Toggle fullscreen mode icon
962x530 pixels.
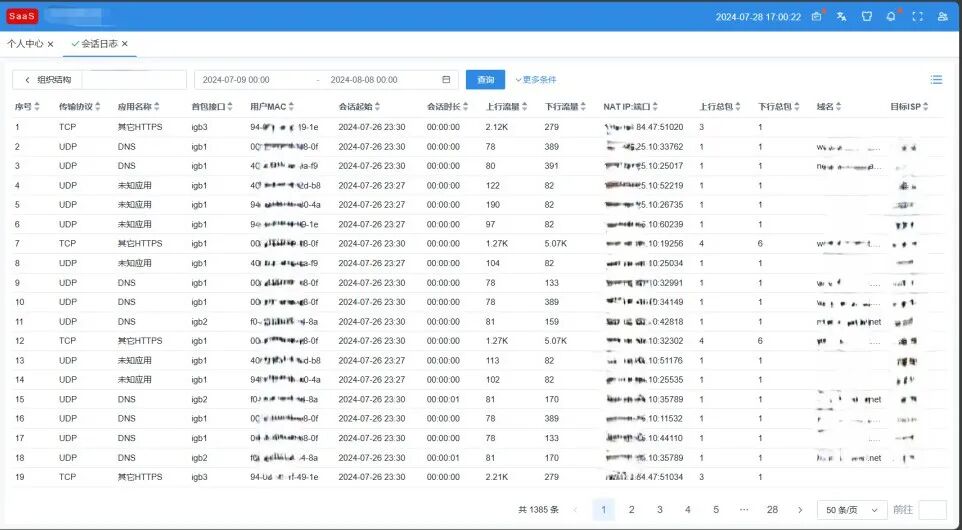917,17
